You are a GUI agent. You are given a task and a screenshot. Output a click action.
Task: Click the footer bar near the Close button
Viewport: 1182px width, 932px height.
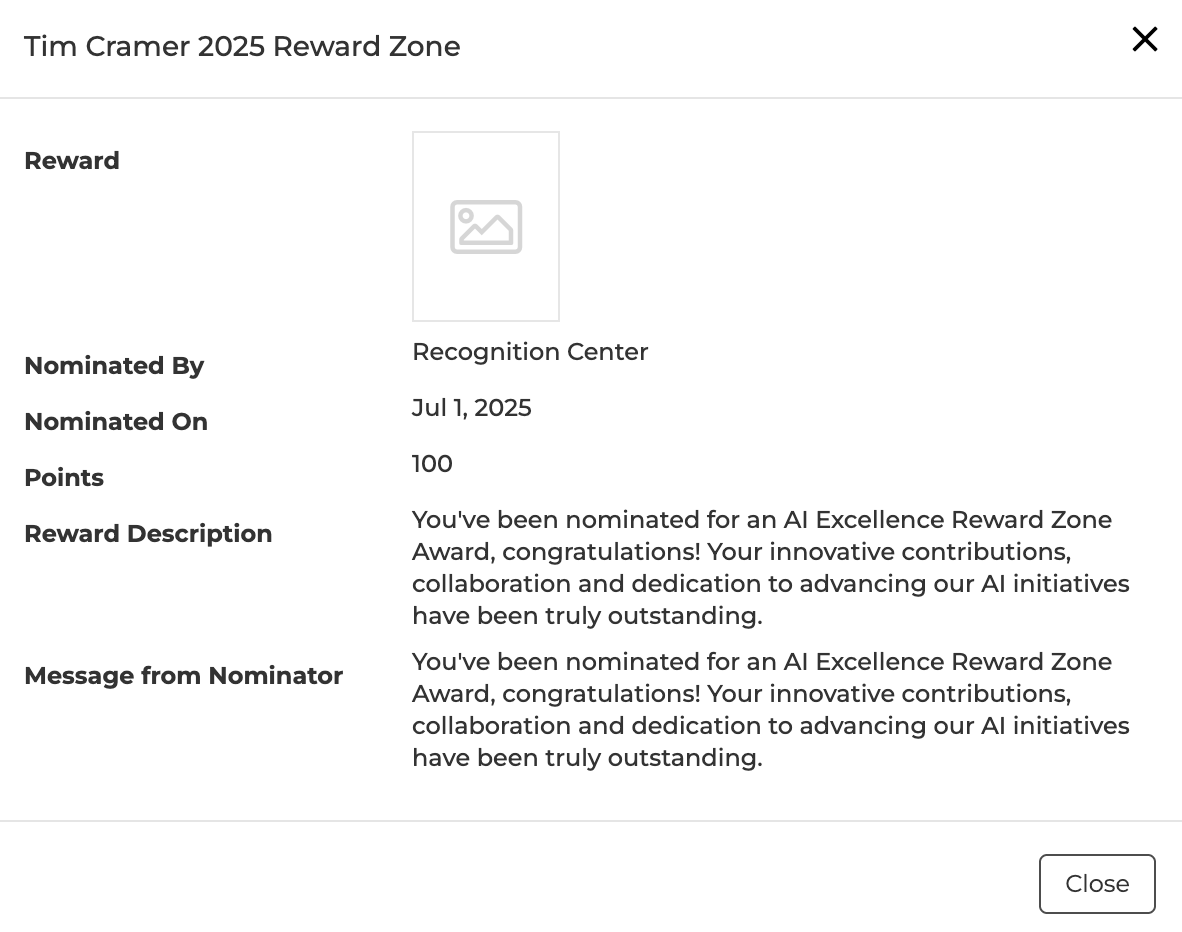coord(600,884)
